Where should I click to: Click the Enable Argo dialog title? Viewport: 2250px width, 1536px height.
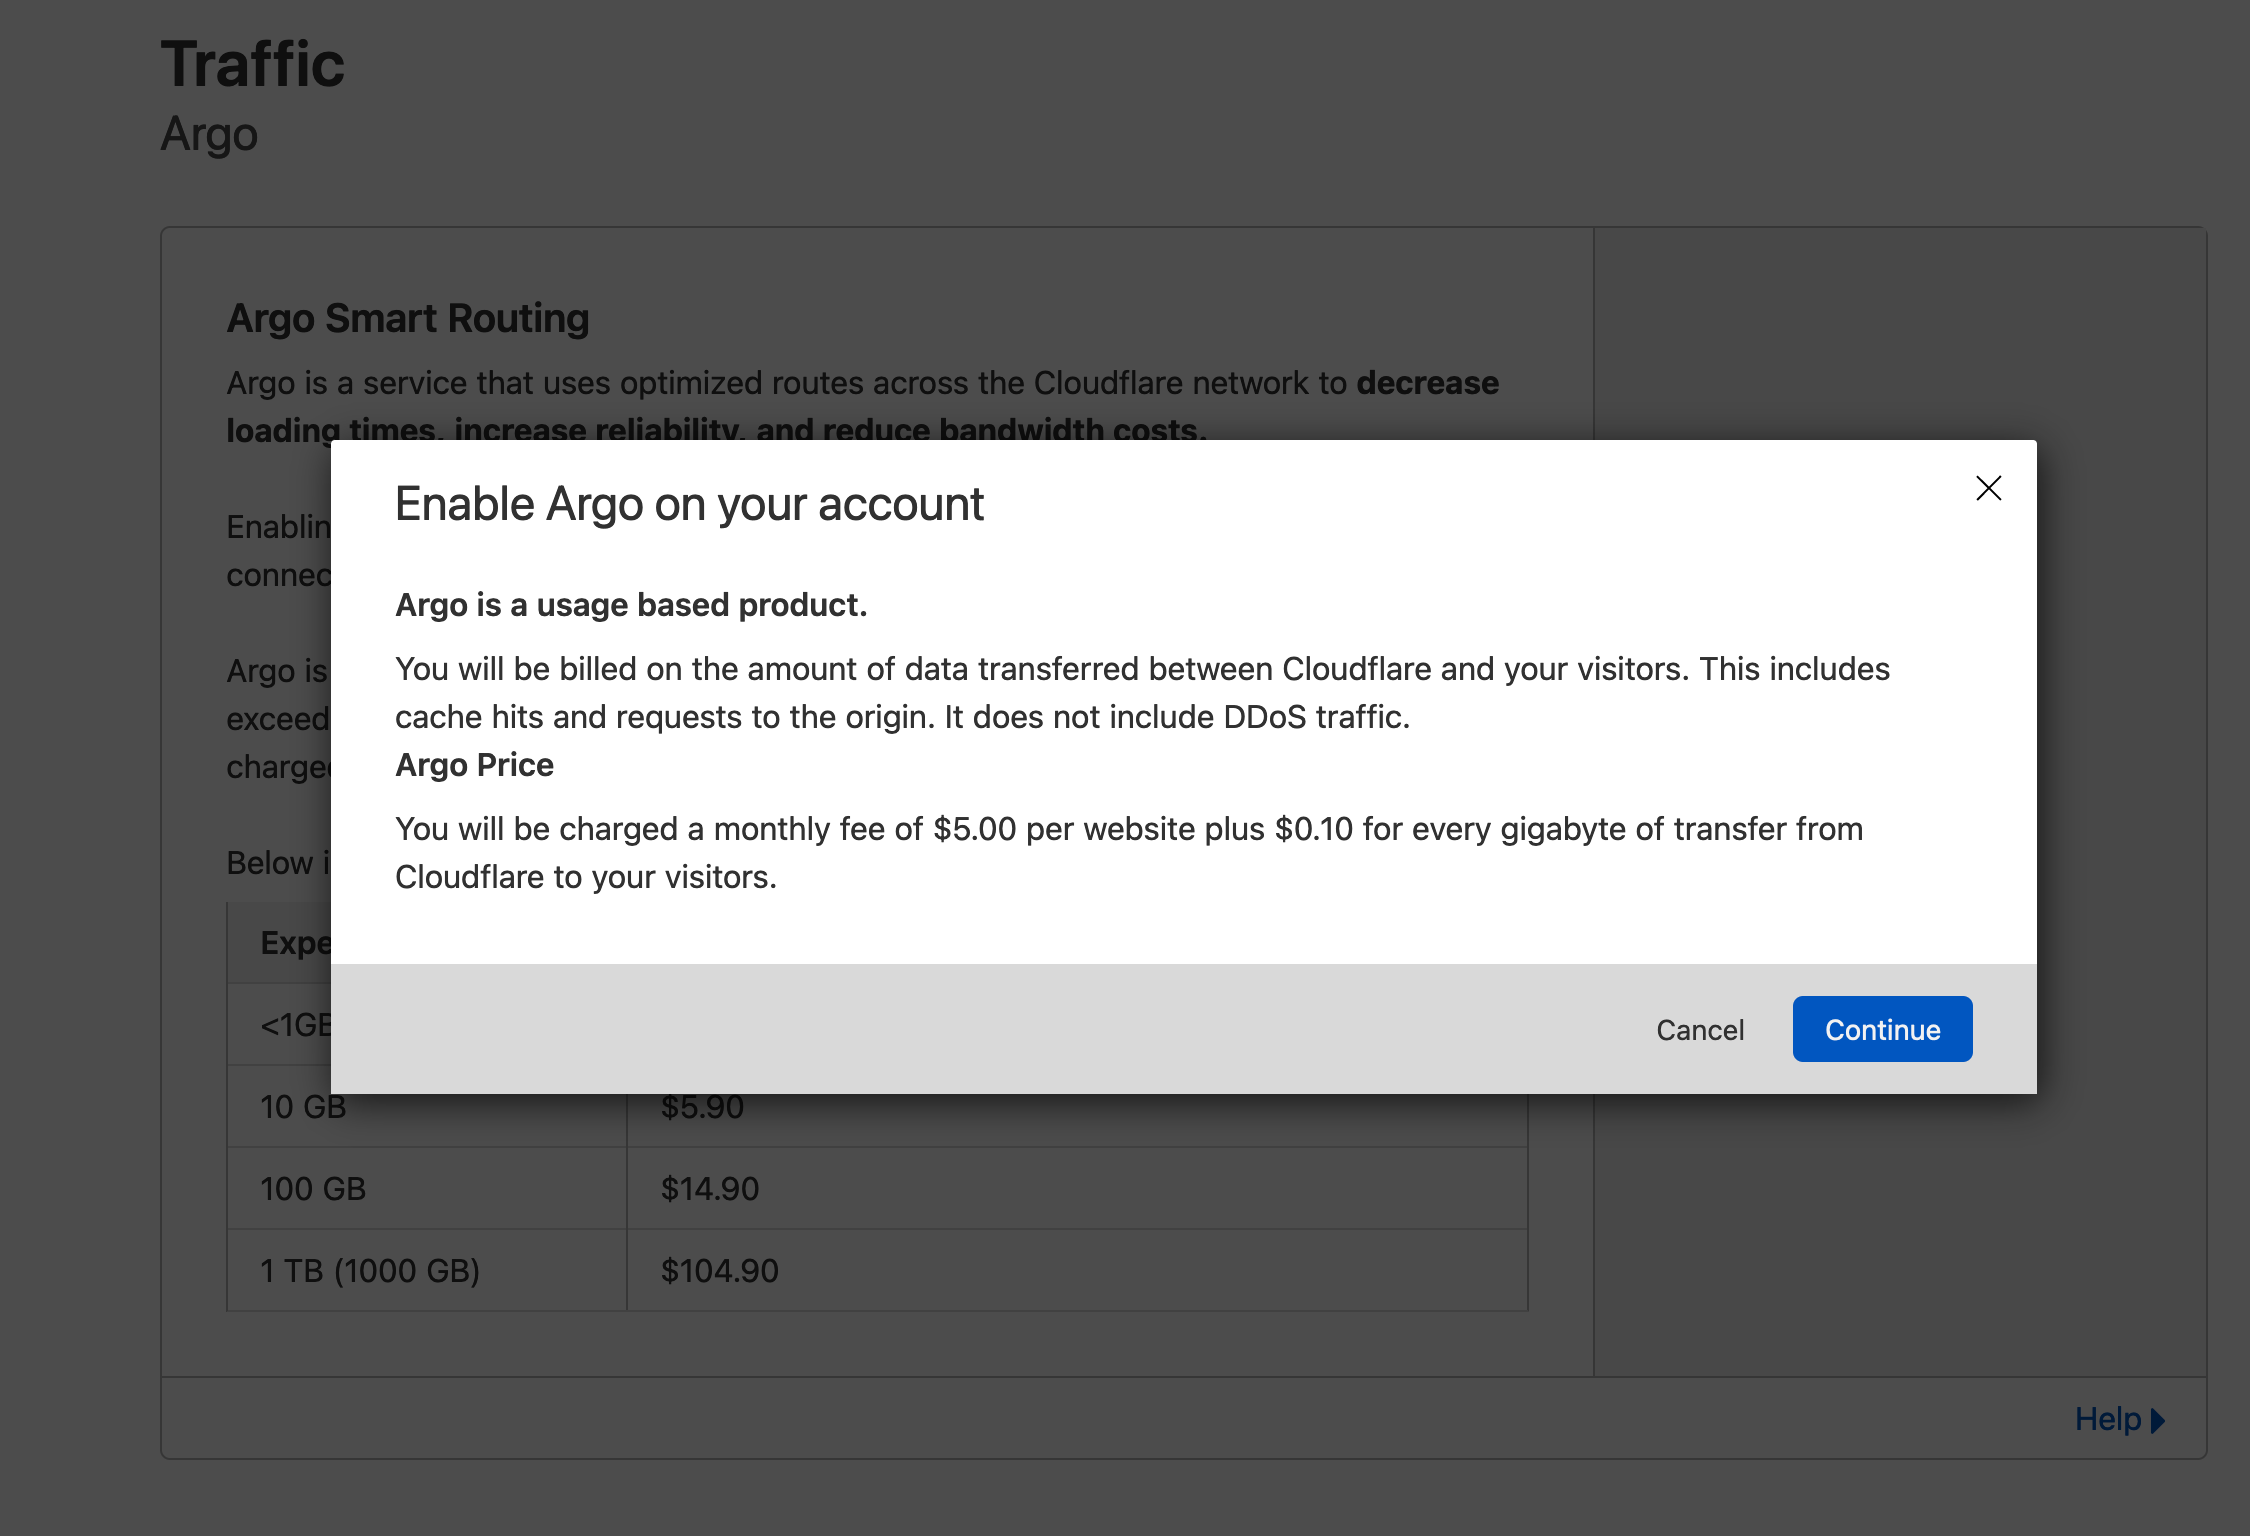pyautogui.click(x=690, y=504)
